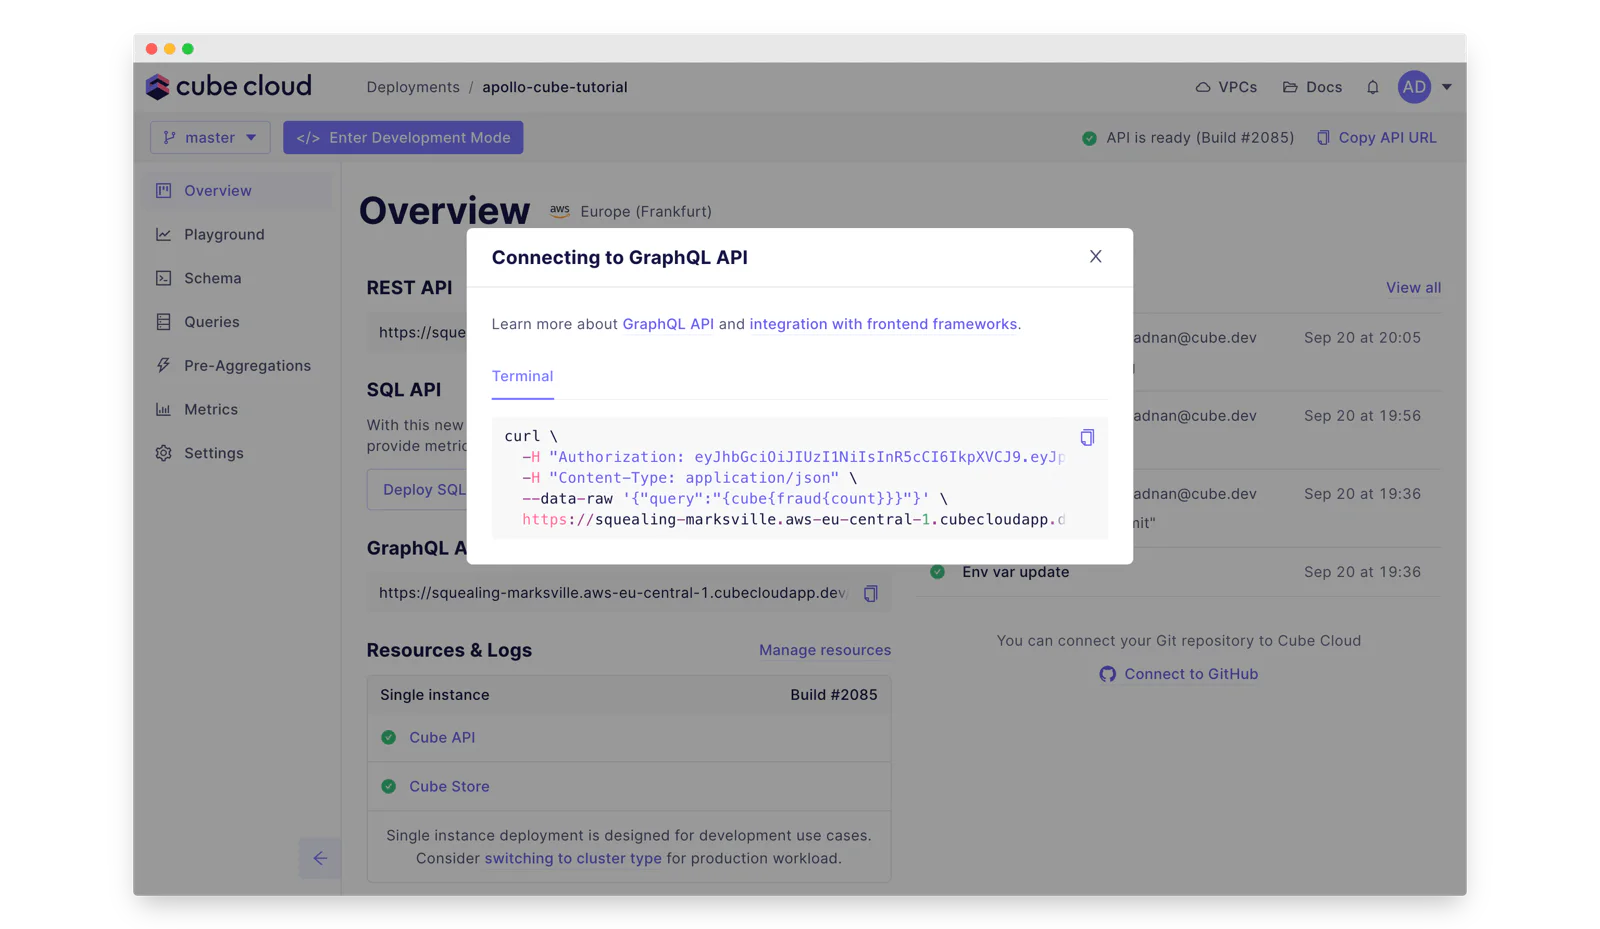This screenshot has height=929, width=1600.
Task: Copy the GraphQL API URL
Action: (871, 593)
